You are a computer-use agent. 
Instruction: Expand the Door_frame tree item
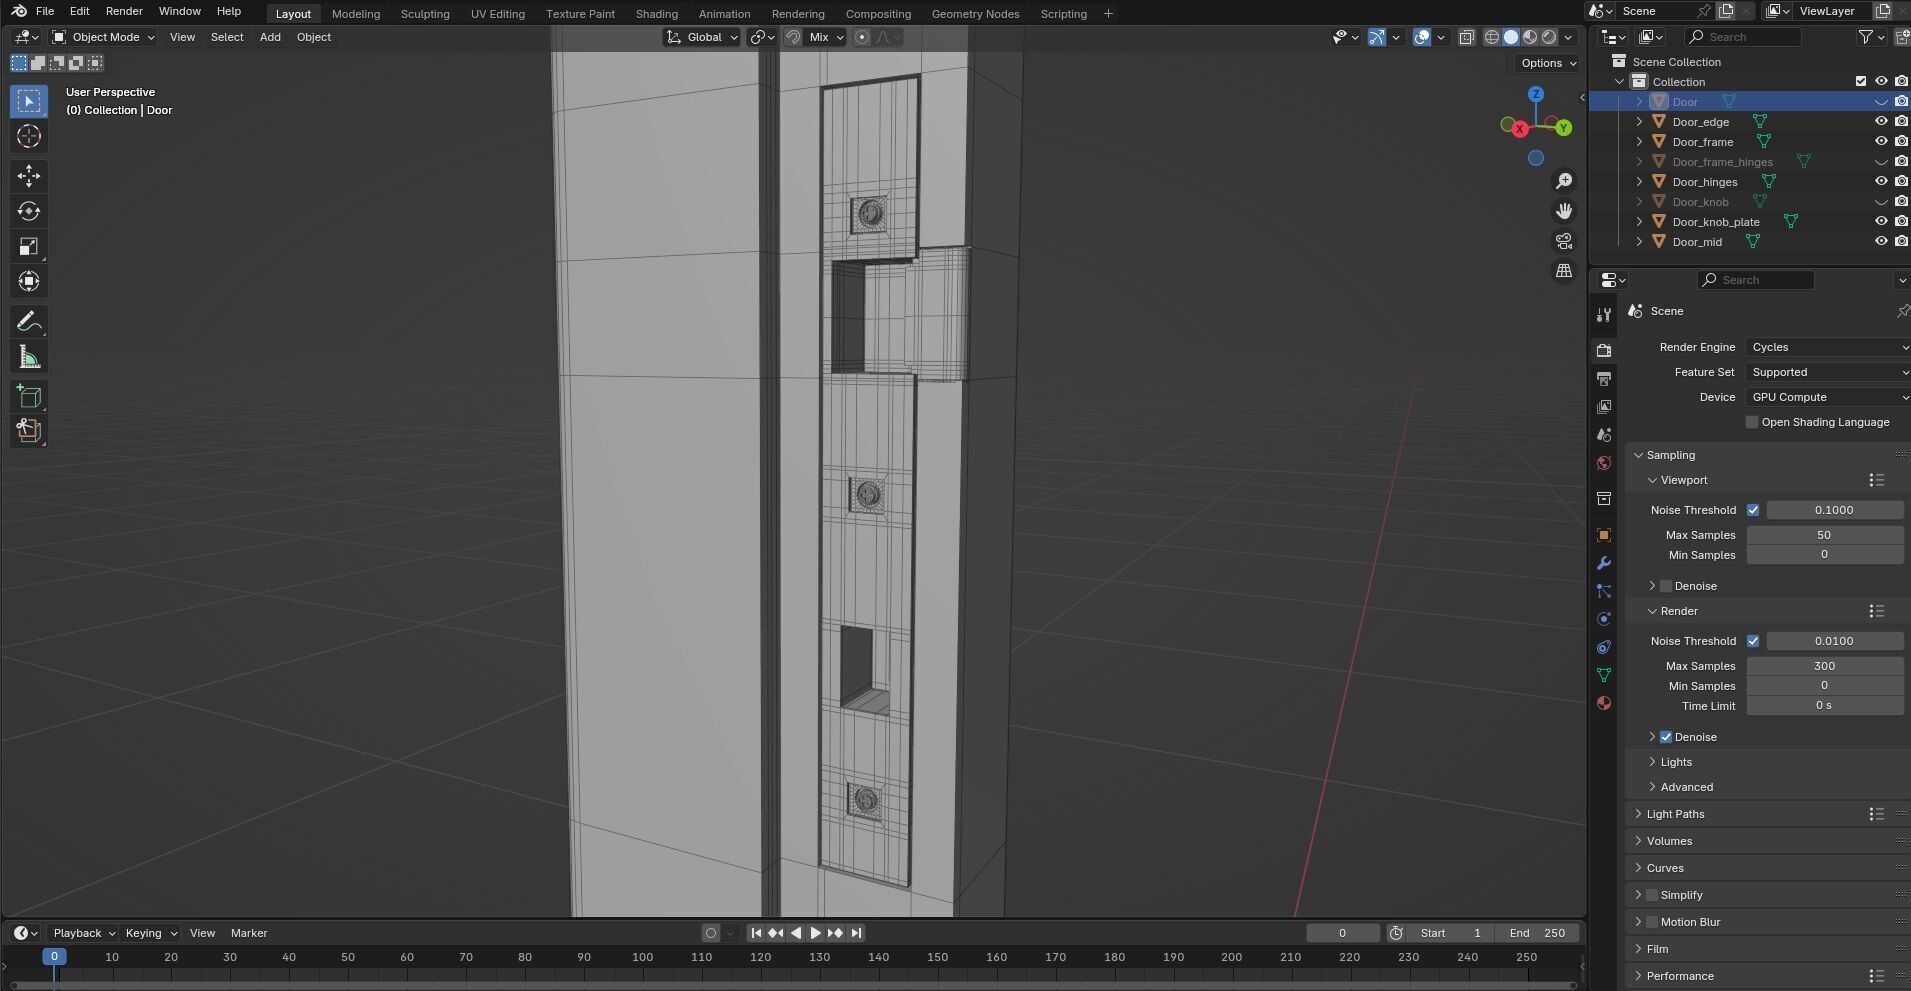pos(1639,142)
